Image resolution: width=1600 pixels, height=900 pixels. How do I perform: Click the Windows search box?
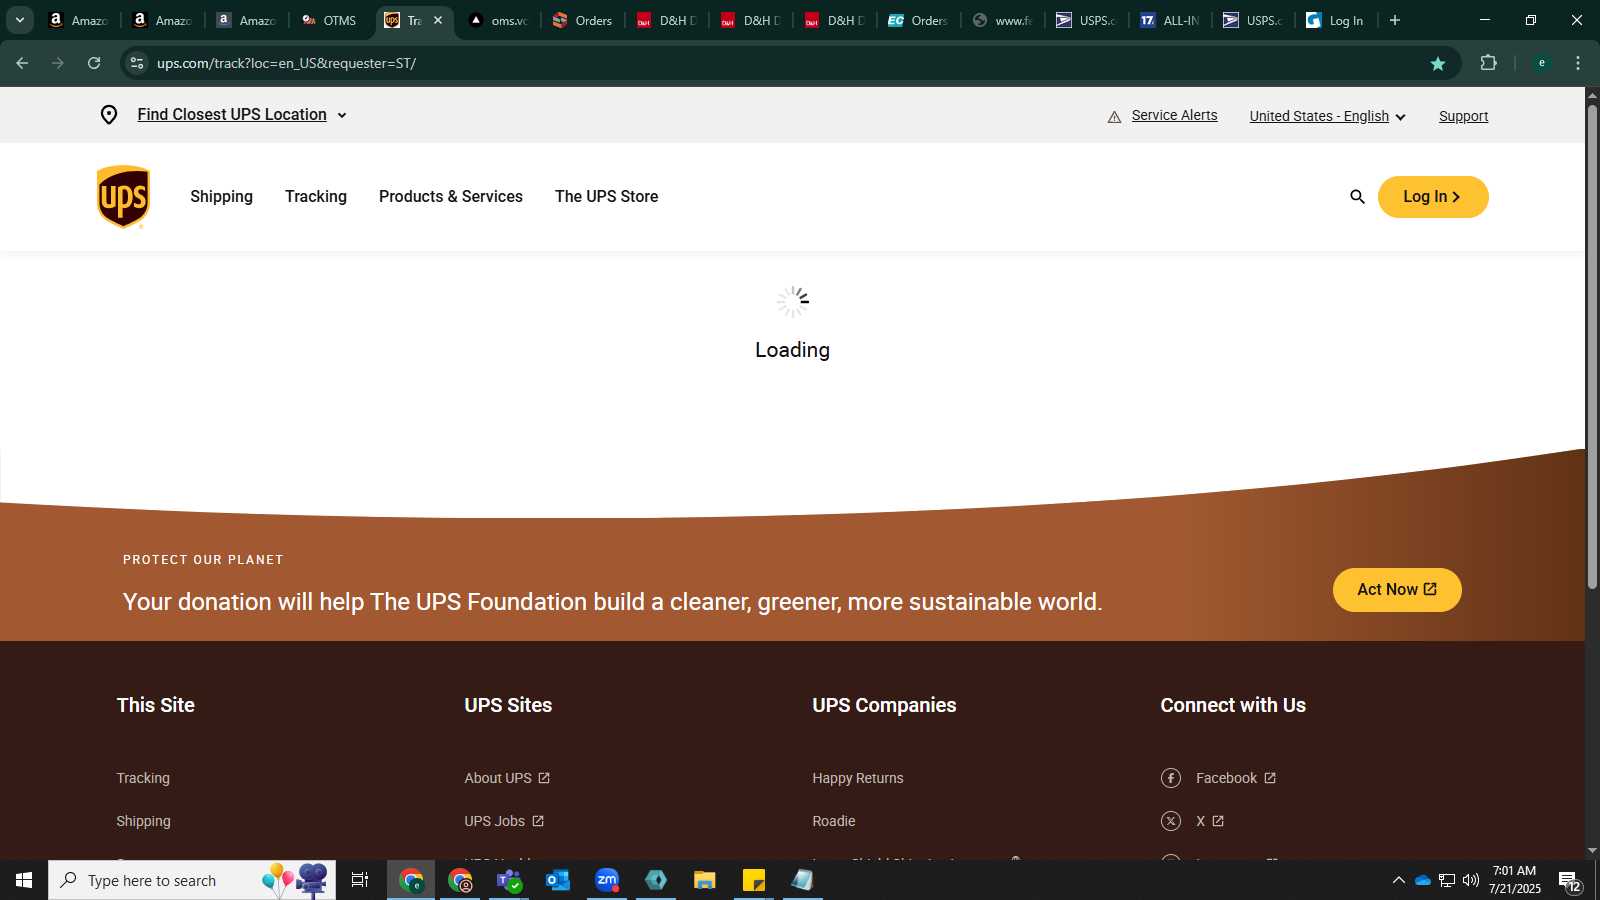point(192,880)
